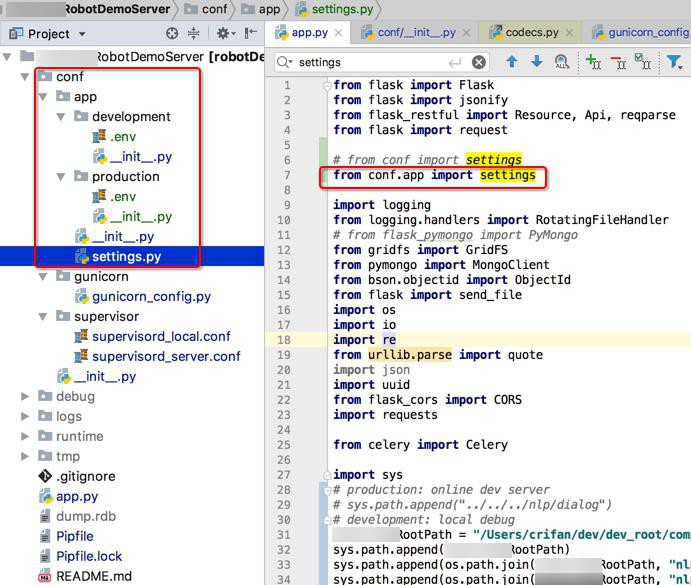Click inside the settings search field
The width and height of the screenshot is (691, 585).
point(370,62)
